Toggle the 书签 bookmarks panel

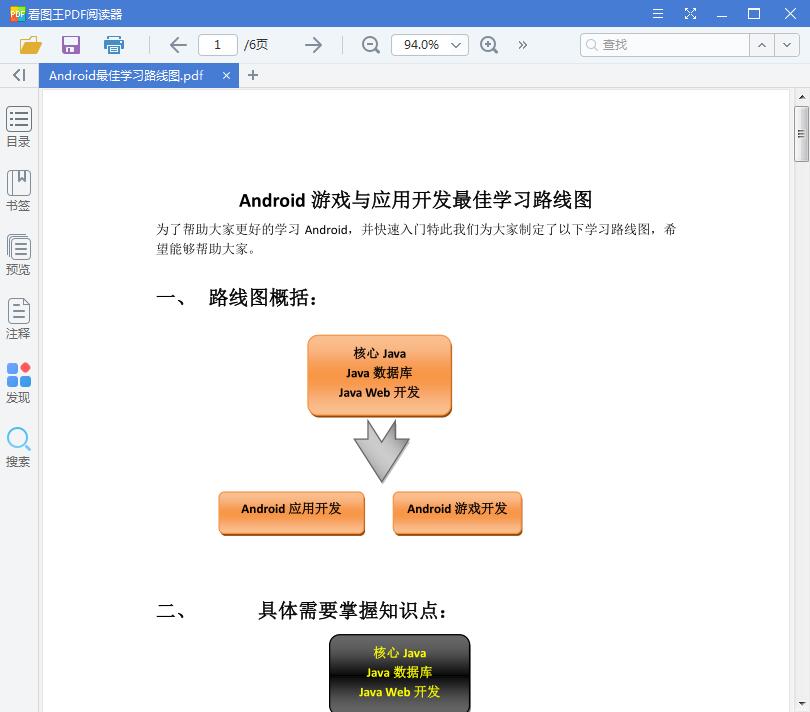point(18,189)
